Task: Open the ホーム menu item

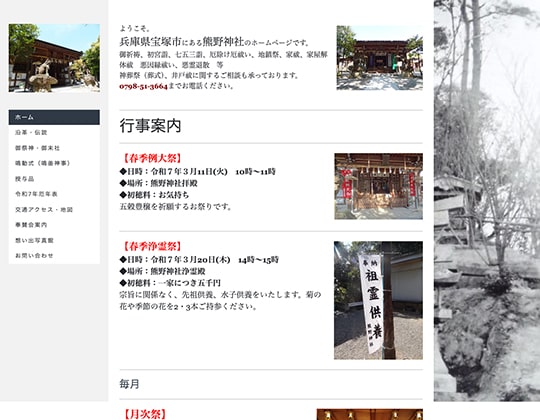Action: (54, 117)
